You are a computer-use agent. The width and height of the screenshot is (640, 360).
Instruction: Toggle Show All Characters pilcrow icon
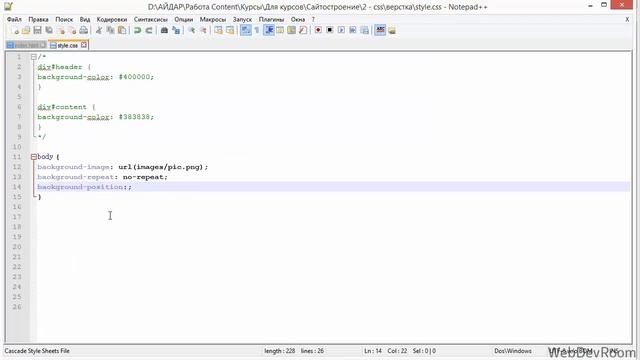(257, 30)
